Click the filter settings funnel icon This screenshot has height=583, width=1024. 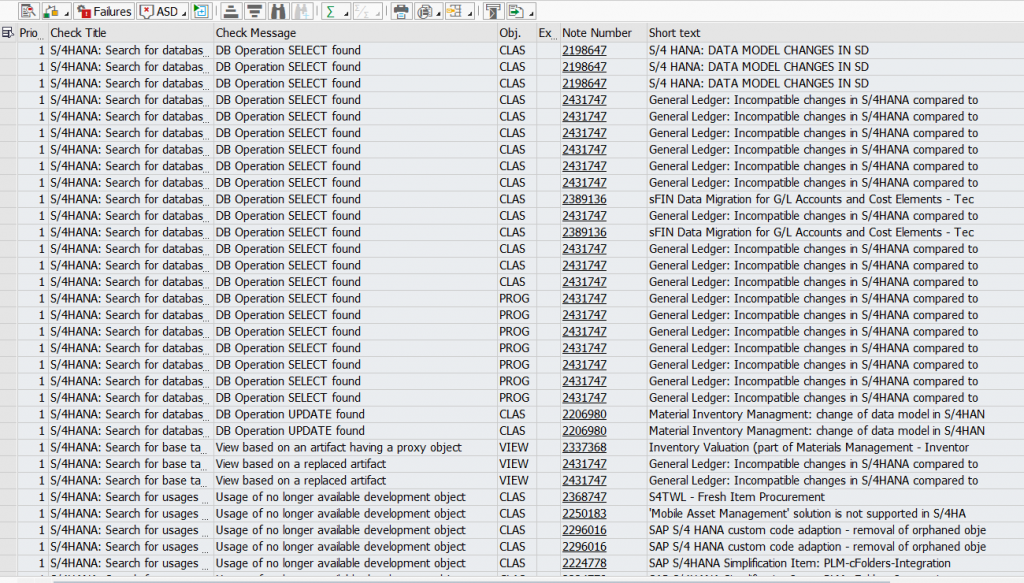(x=492, y=11)
